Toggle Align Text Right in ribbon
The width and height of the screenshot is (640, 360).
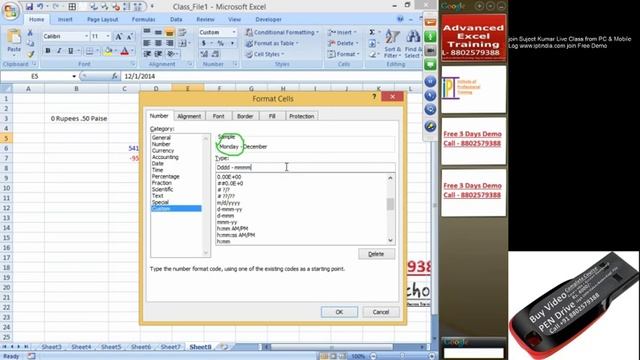[x=169, y=43]
